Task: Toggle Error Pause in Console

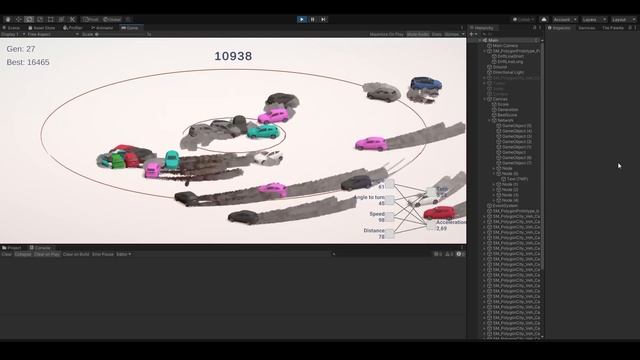Action: [103, 254]
